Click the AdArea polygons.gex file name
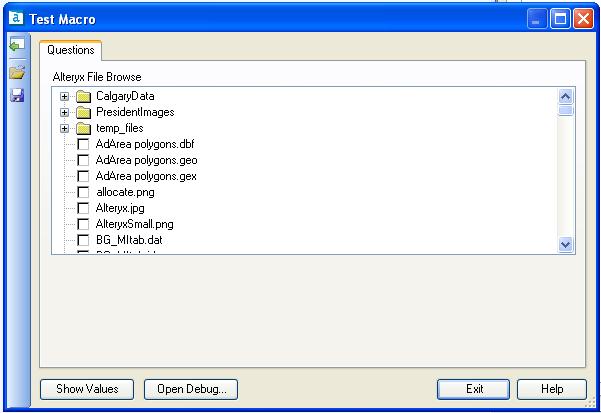 point(146,177)
